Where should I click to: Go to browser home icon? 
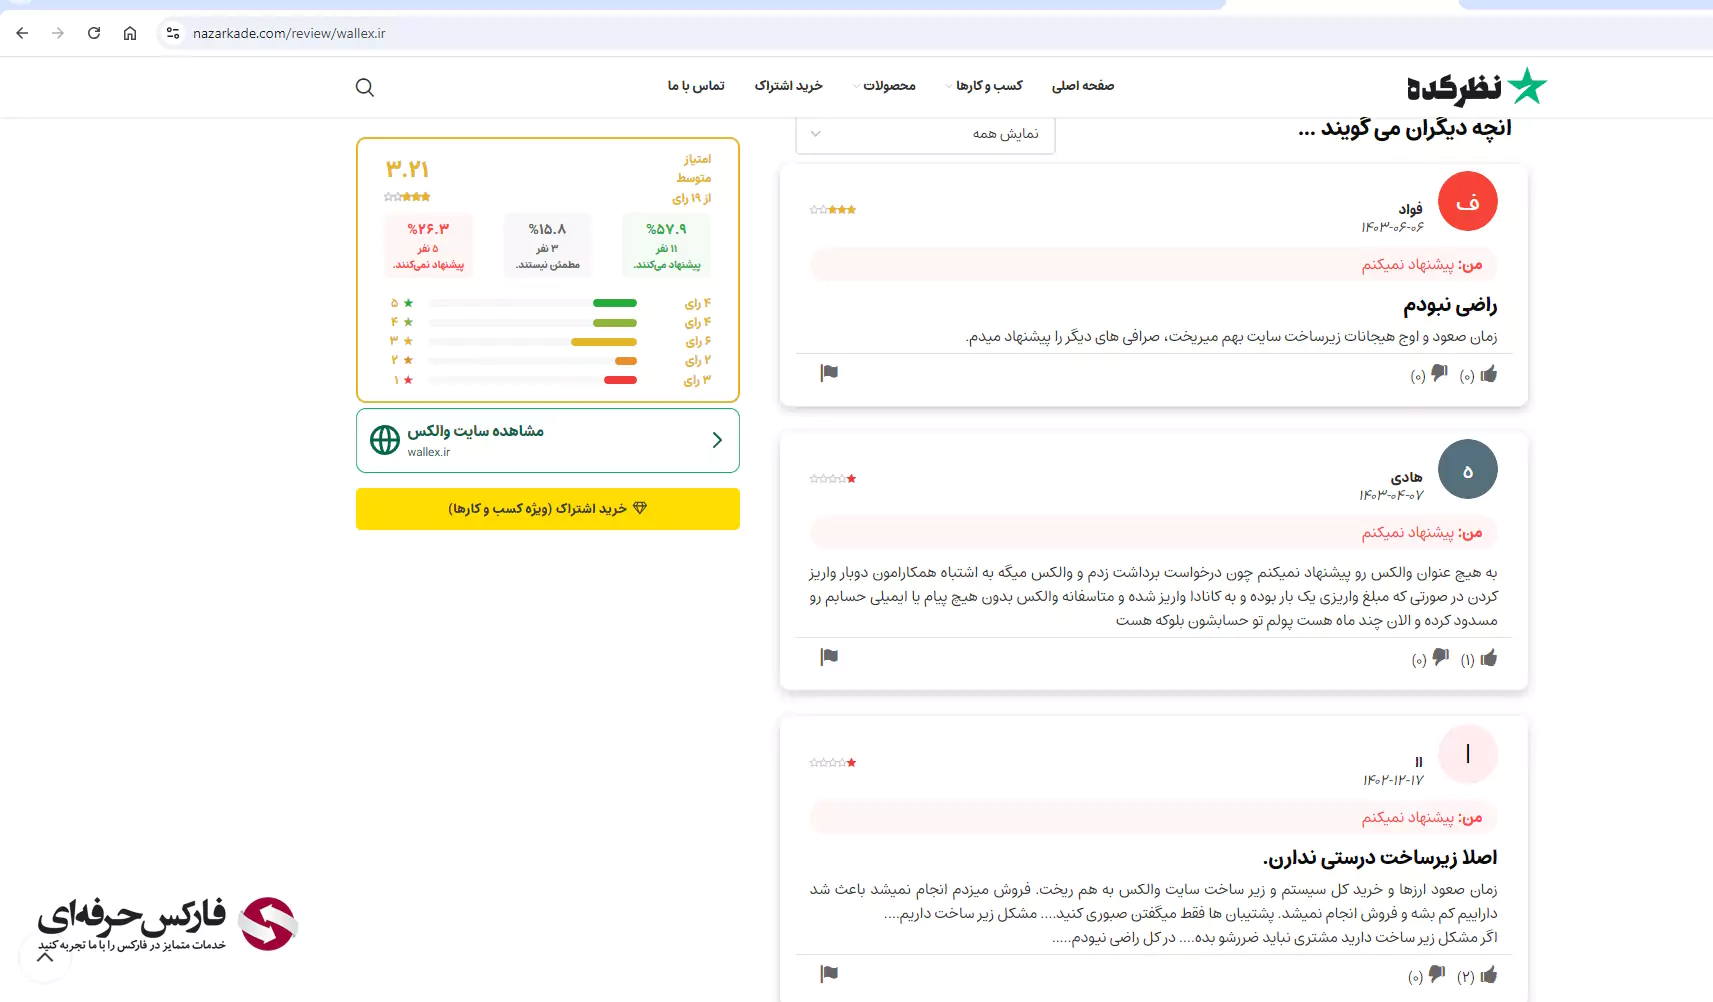pyautogui.click(x=130, y=33)
